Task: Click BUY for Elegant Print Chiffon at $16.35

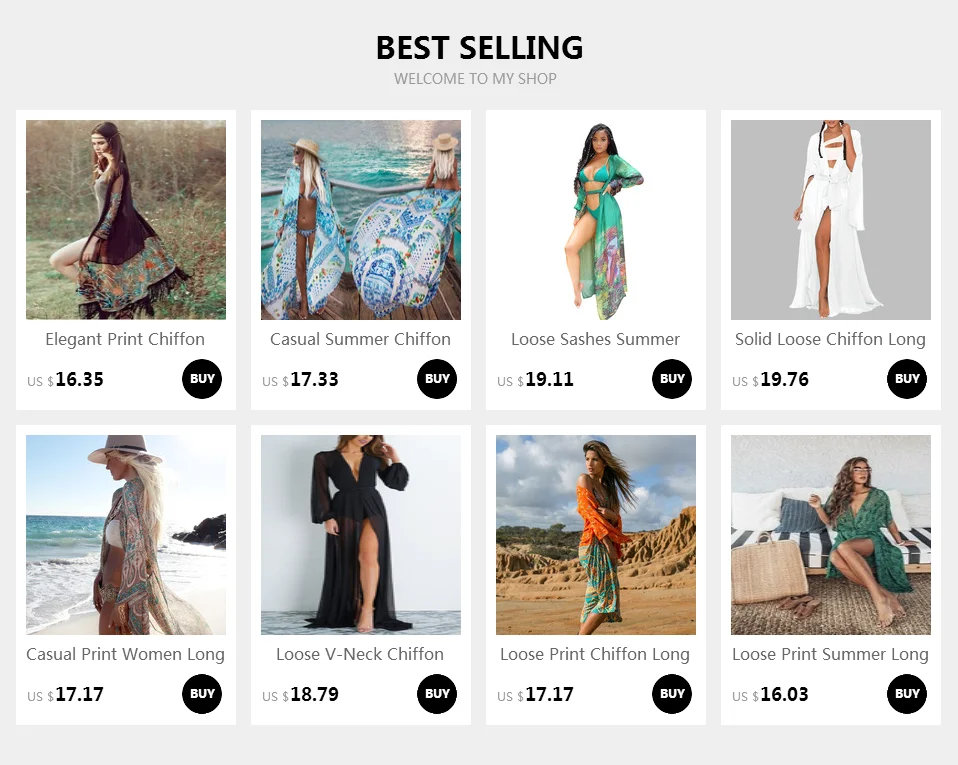Action: (202, 379)
